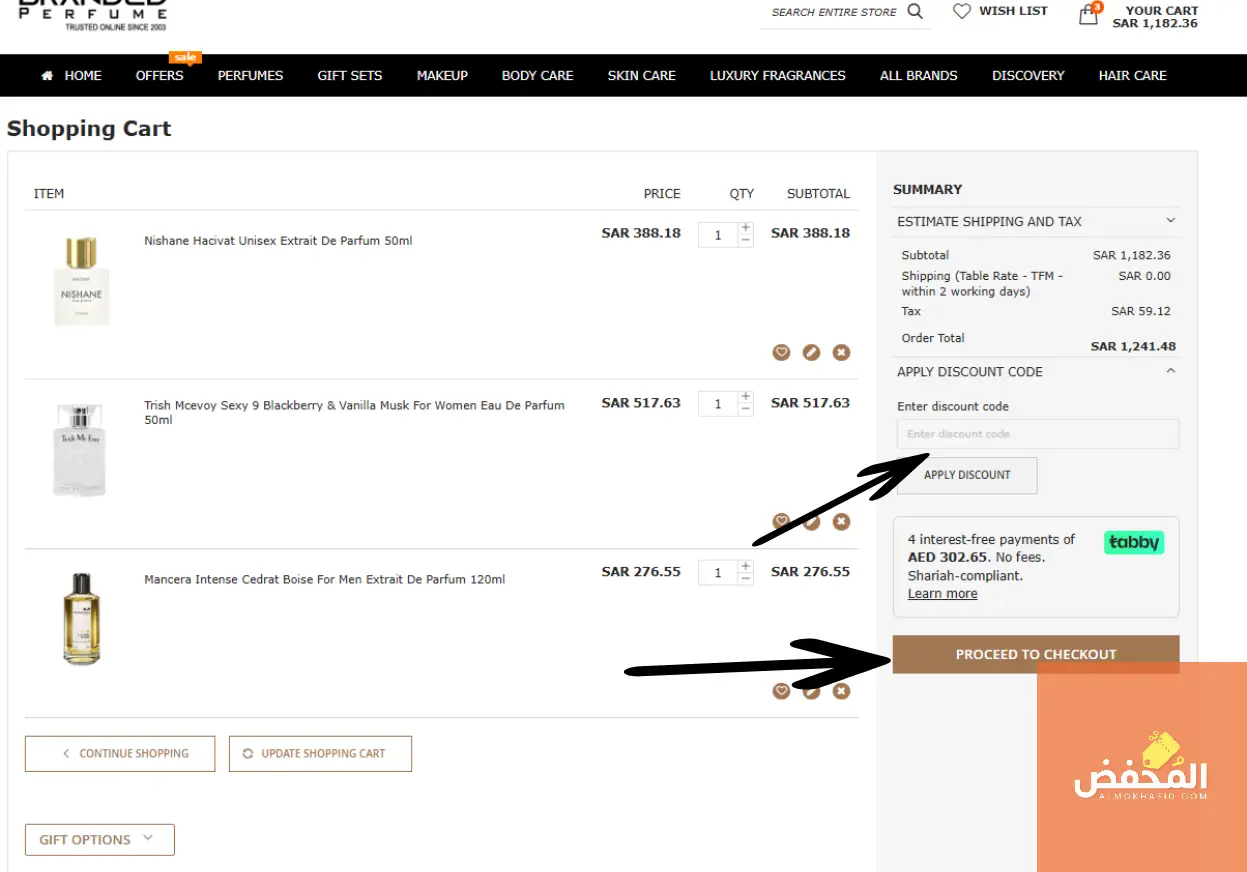Open the Makeup menu

442,75
